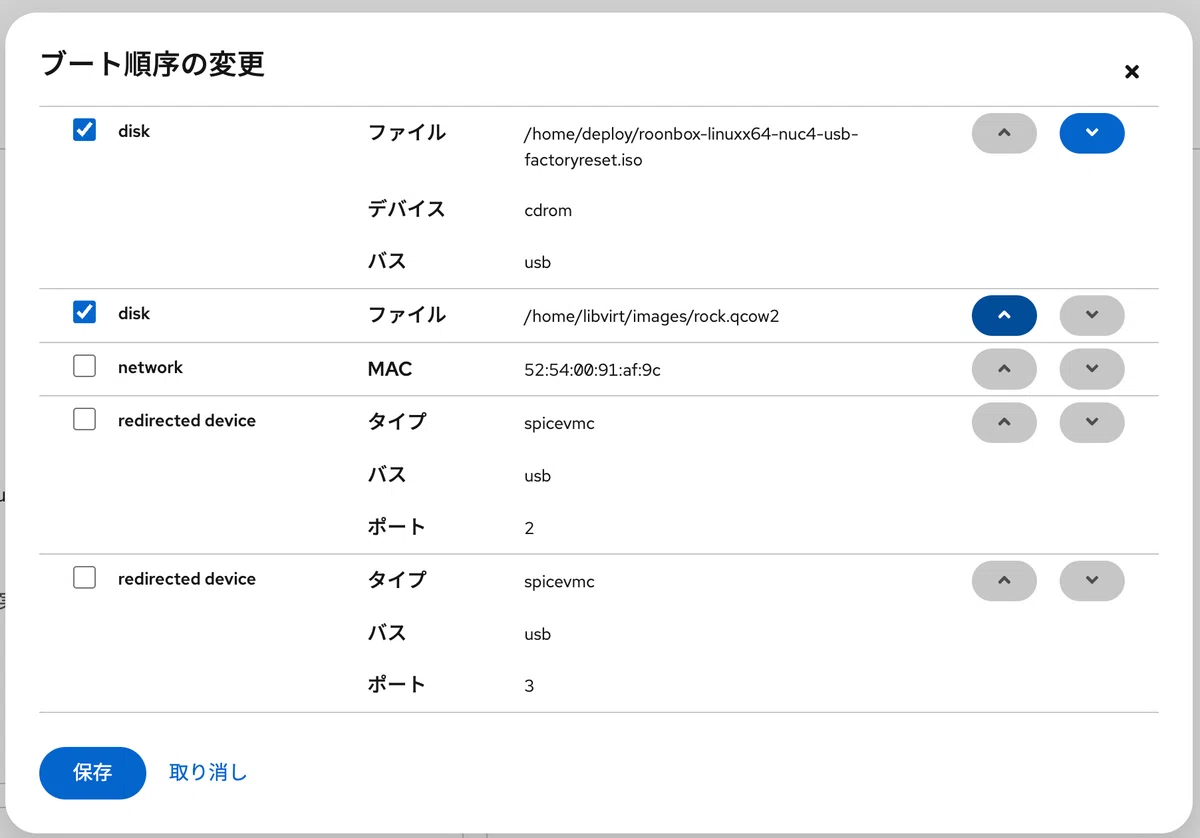Enable port 3 redirected device checkbox
This screenshot has width=1200, height=838.
(x=85, y=577)
